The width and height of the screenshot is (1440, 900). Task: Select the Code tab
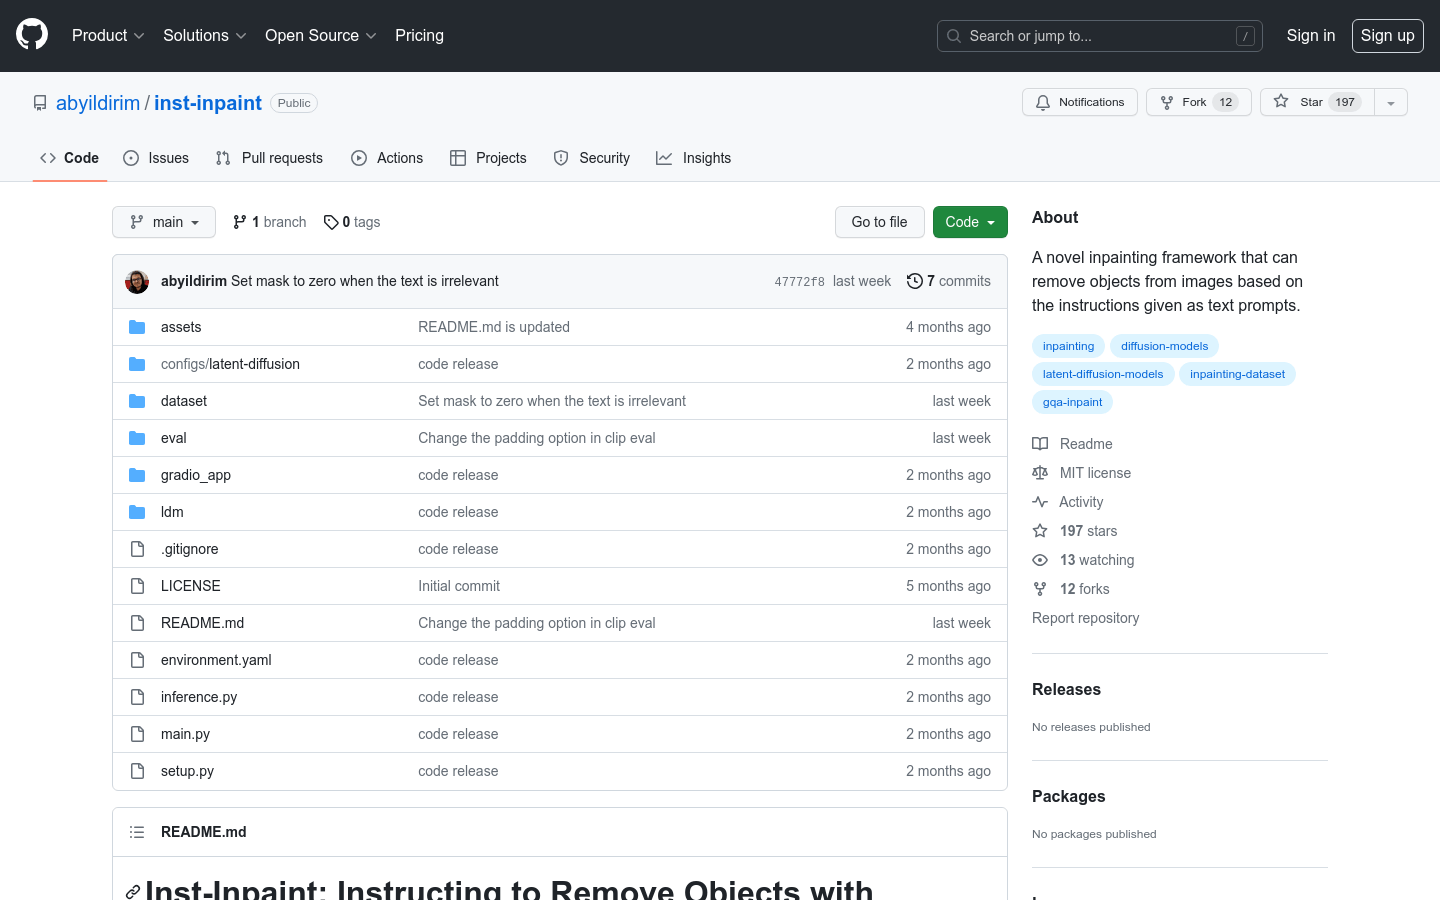point(69,158)
